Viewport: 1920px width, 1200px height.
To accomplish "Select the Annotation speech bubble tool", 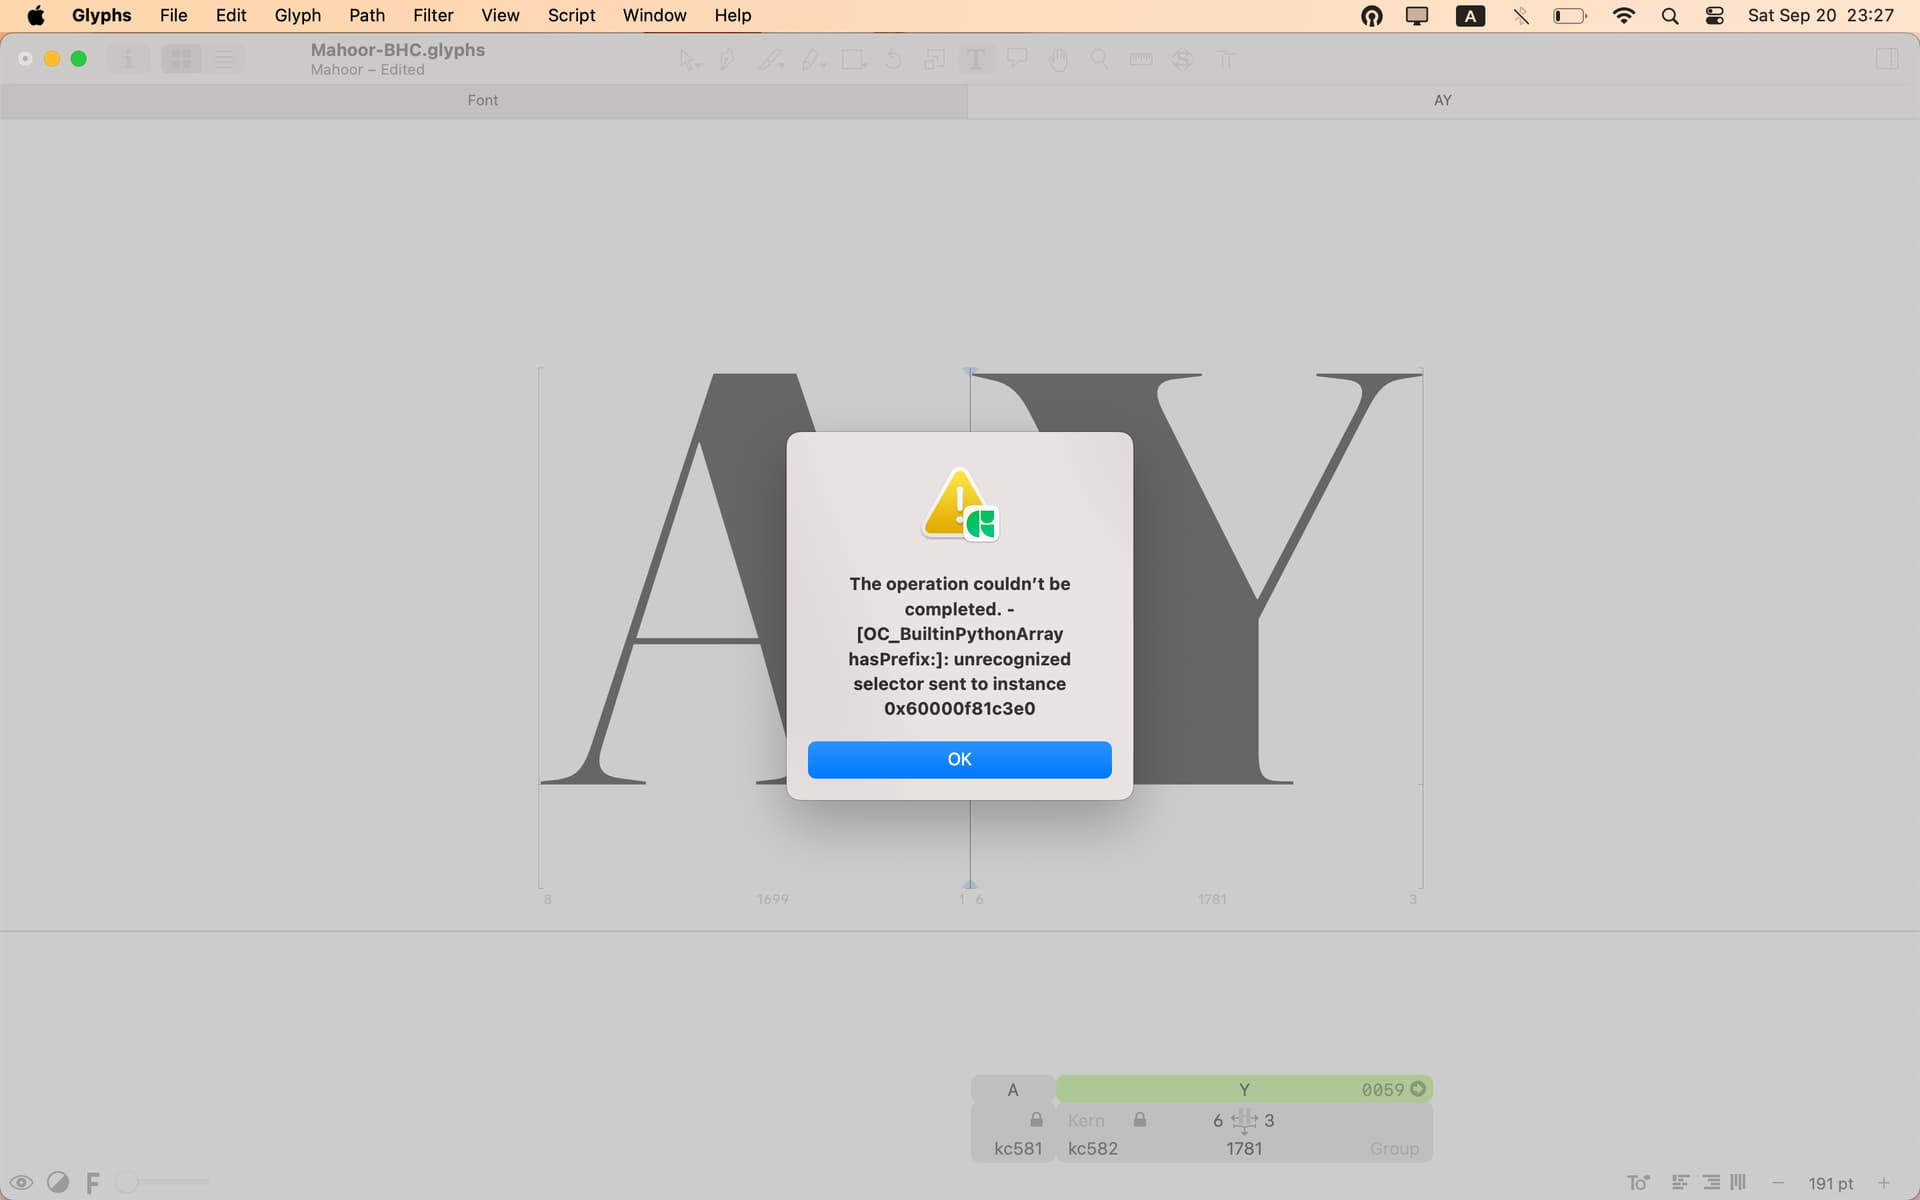I will coord(1017,60).
